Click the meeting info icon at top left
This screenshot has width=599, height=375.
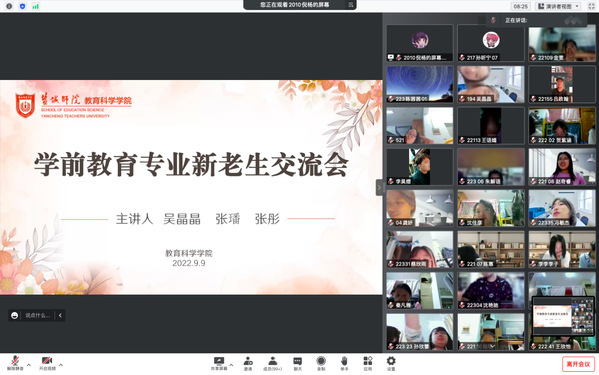click(x=9, y=6)
